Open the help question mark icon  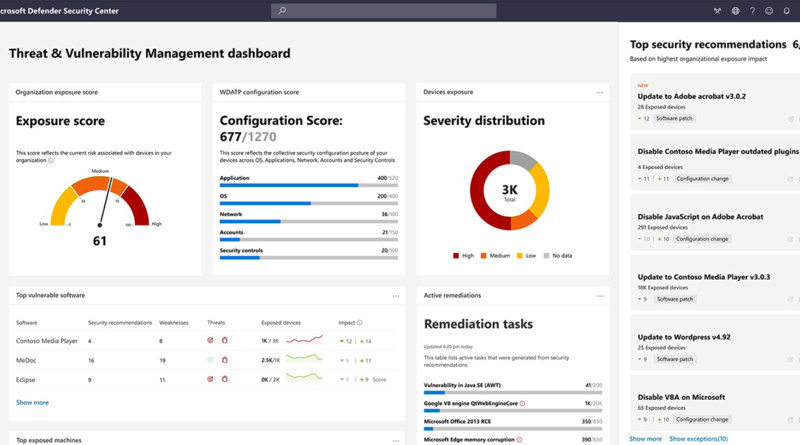click(752, 11)
